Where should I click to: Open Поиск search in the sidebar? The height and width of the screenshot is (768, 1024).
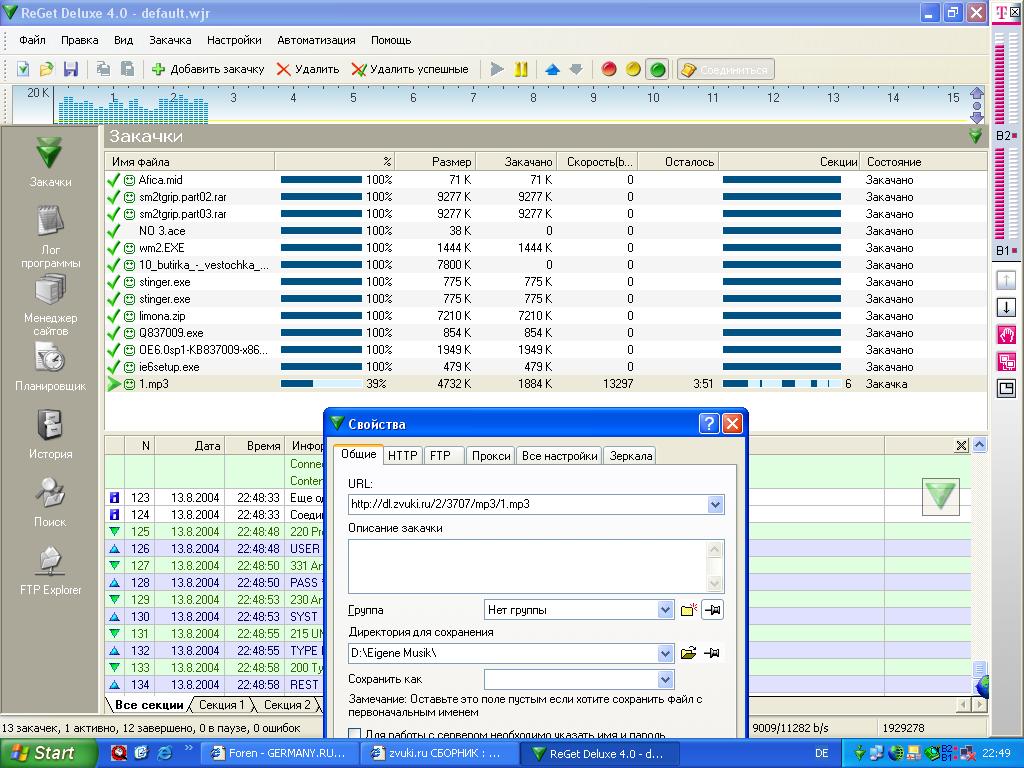tap(50, 502)
